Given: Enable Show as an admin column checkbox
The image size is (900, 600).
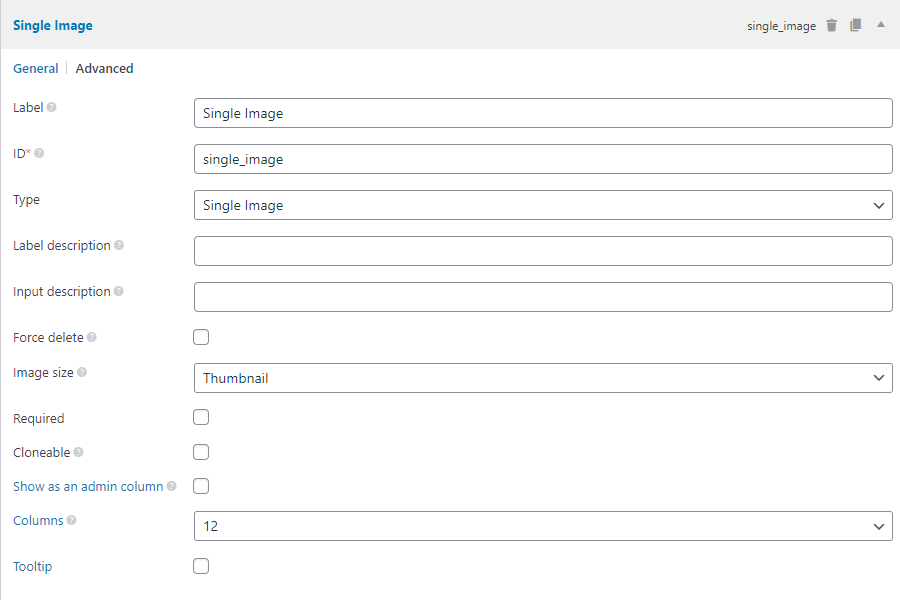Looking at the screenshot, I should 201,486.
